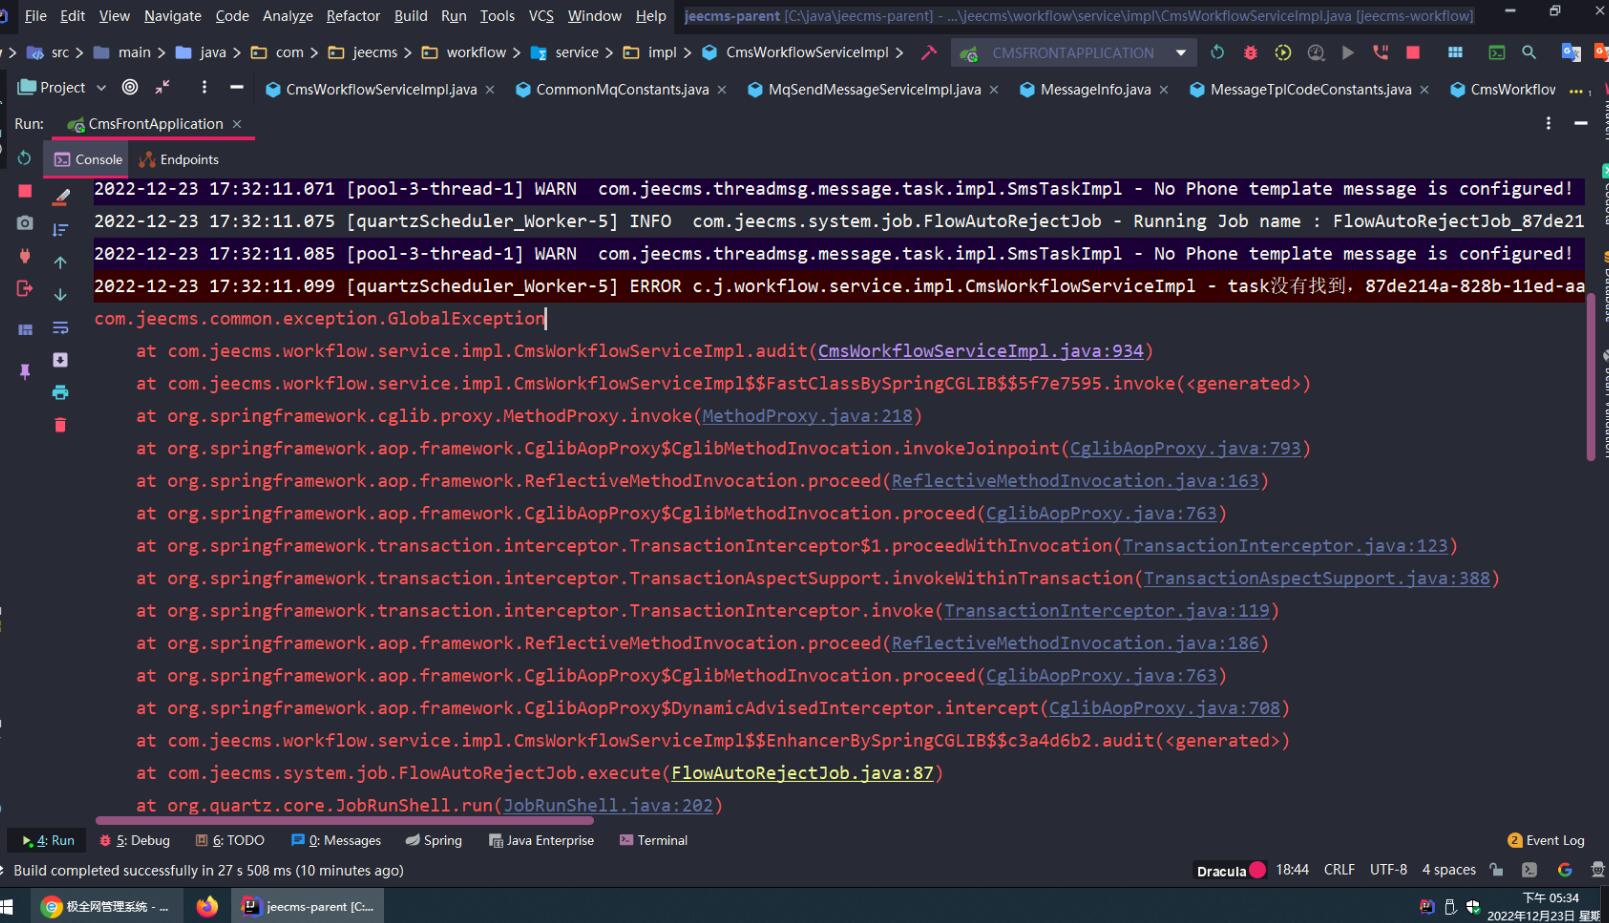Click the camera thread dump icon

coord(25,223)
